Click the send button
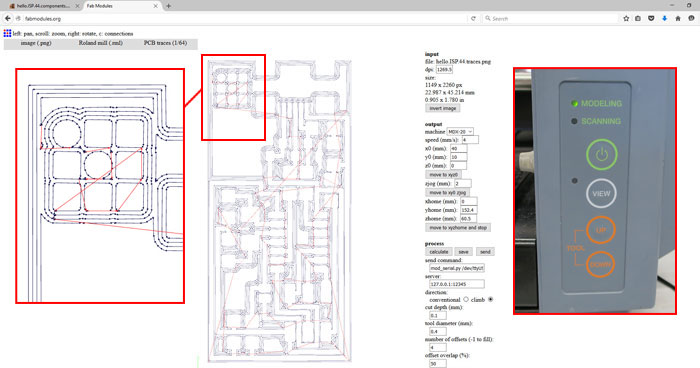 [x=485, y=252]
